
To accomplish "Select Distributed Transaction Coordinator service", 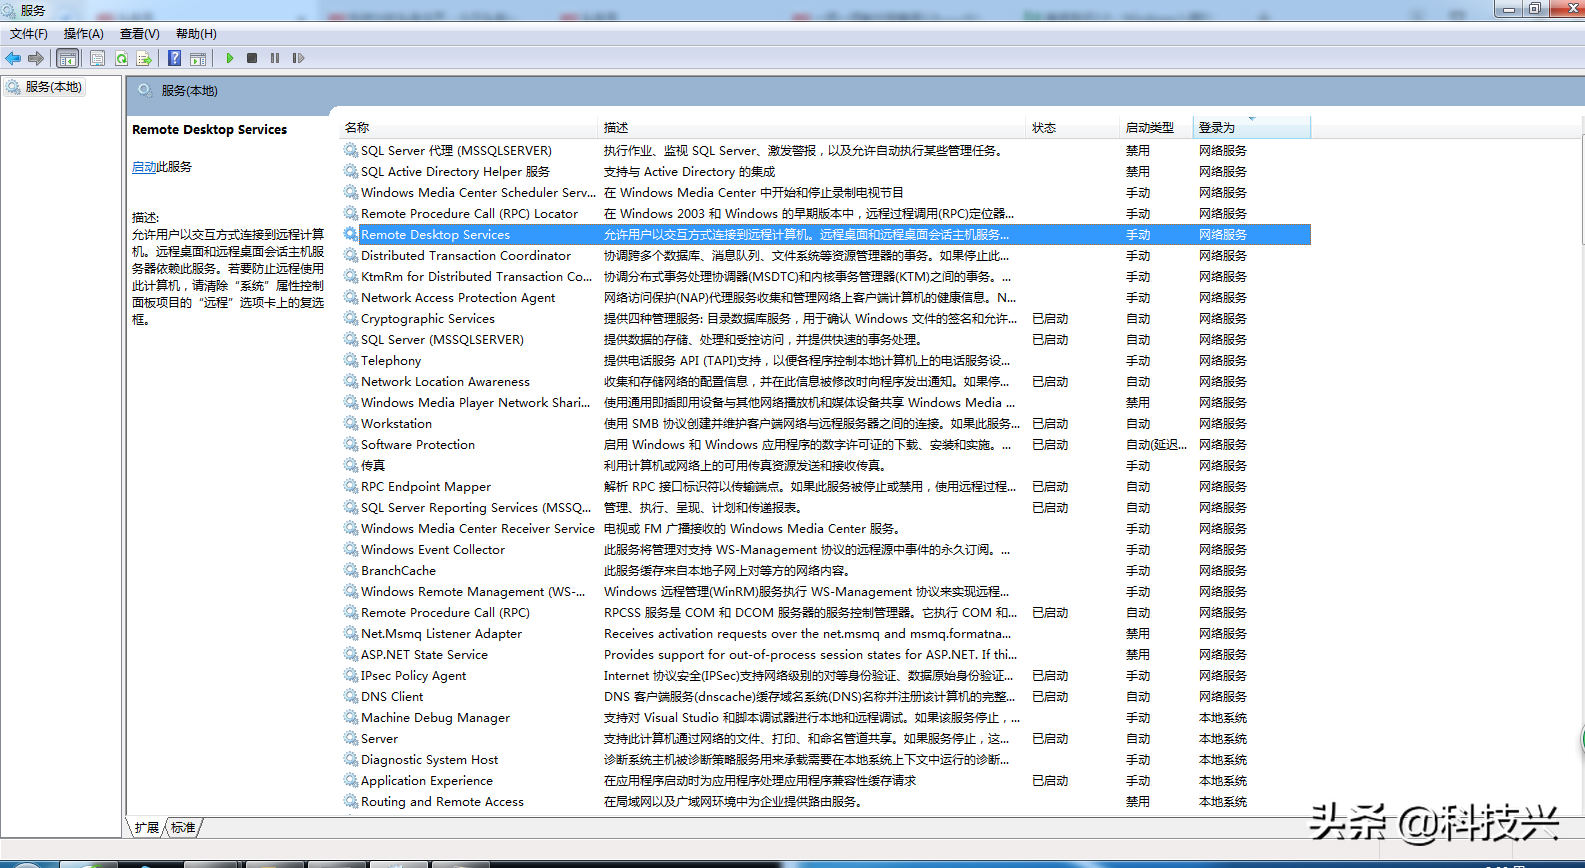I will click(x=826, y=255).
